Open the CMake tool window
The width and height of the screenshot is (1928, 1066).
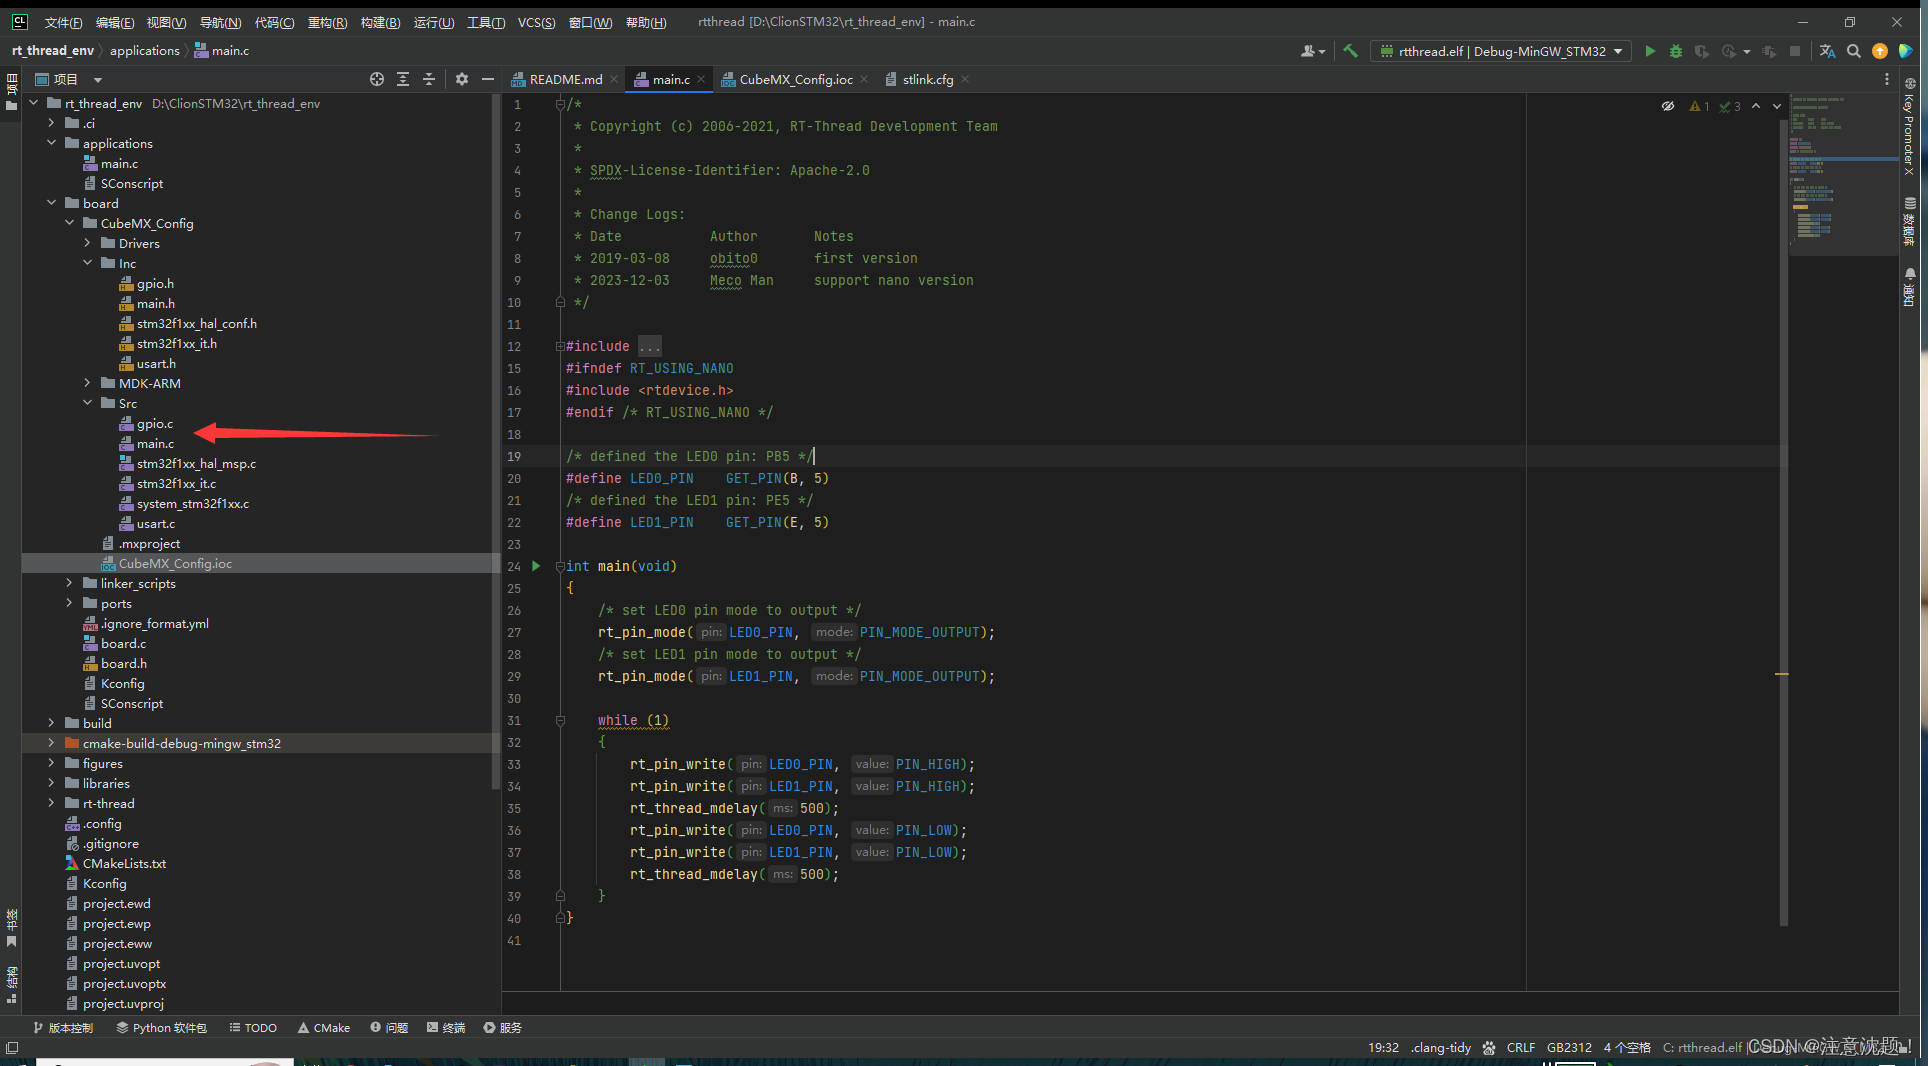tap(324, 1027)
